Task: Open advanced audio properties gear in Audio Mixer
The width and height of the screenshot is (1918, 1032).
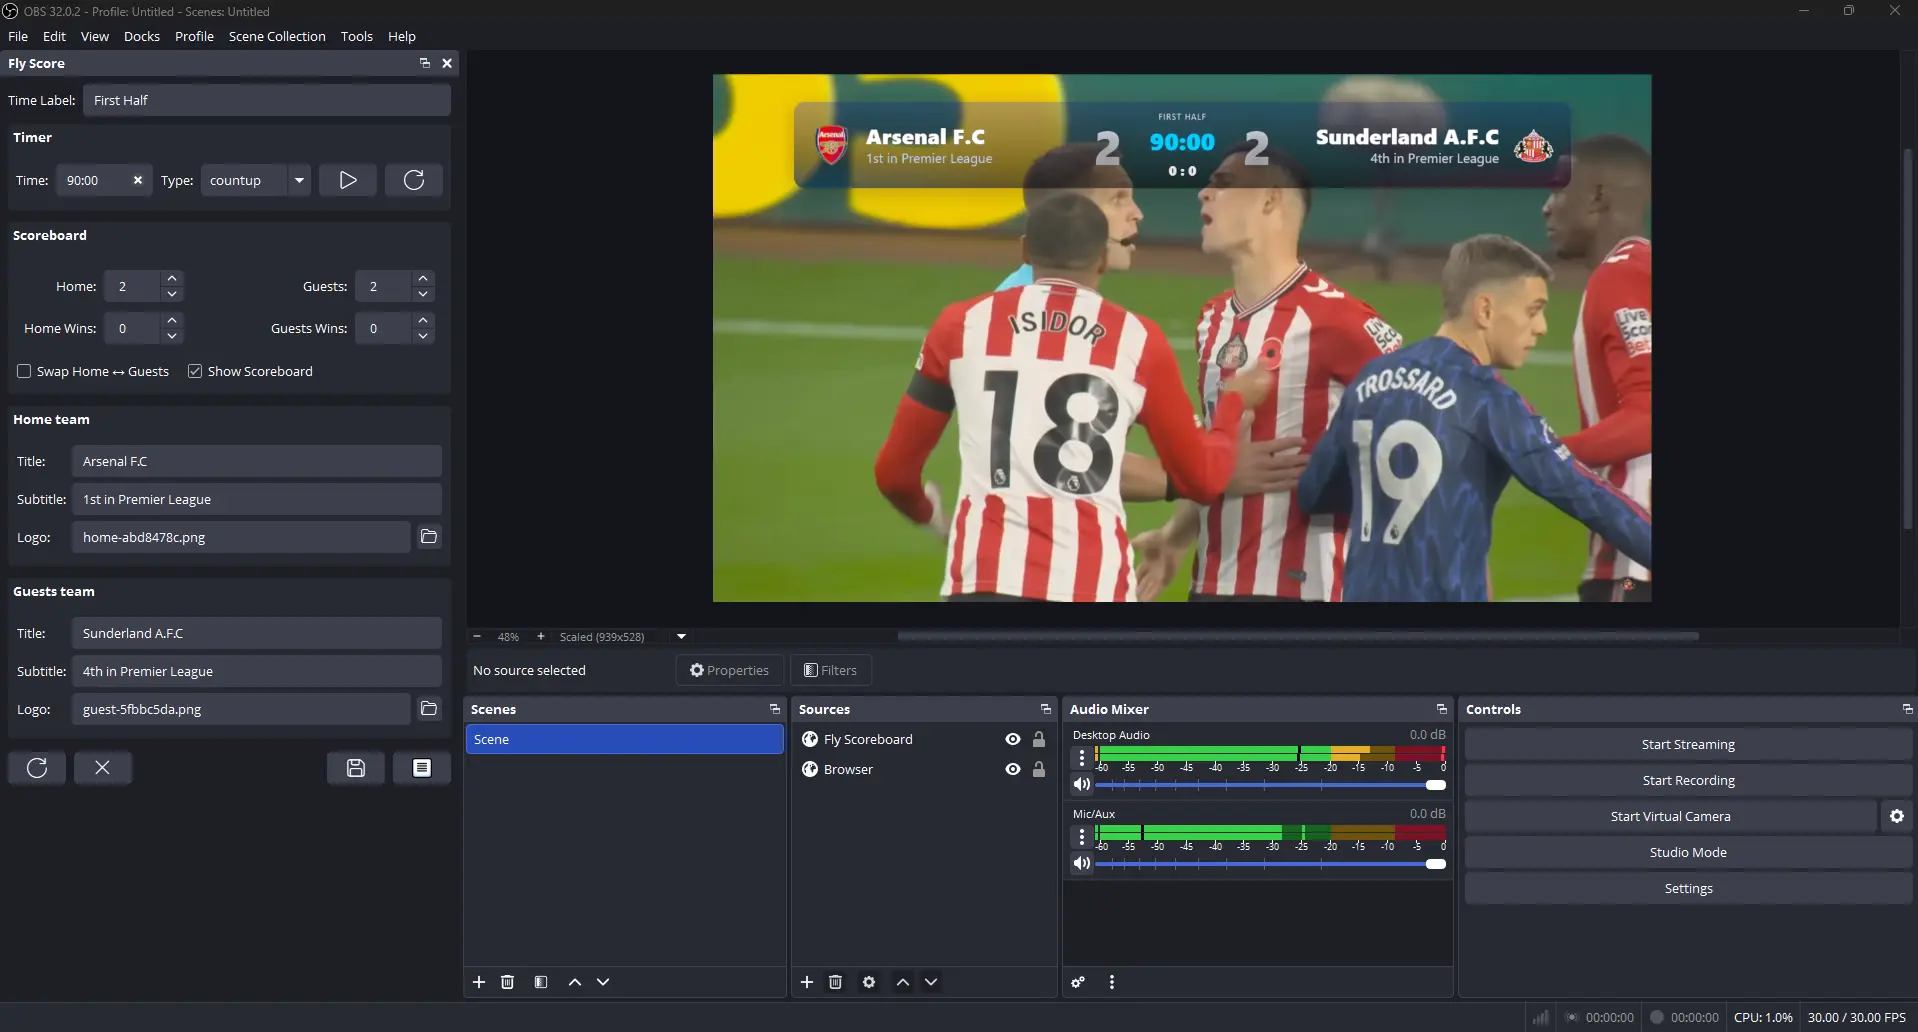Action: tap(1077, 982)
